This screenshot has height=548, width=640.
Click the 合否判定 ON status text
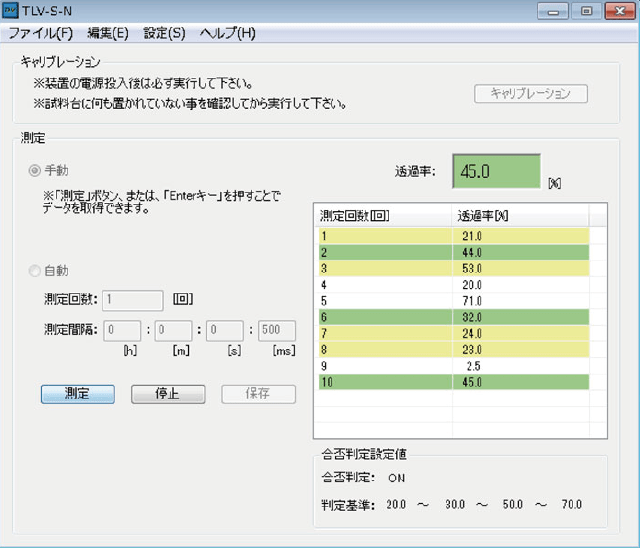(x=396, y=478)
